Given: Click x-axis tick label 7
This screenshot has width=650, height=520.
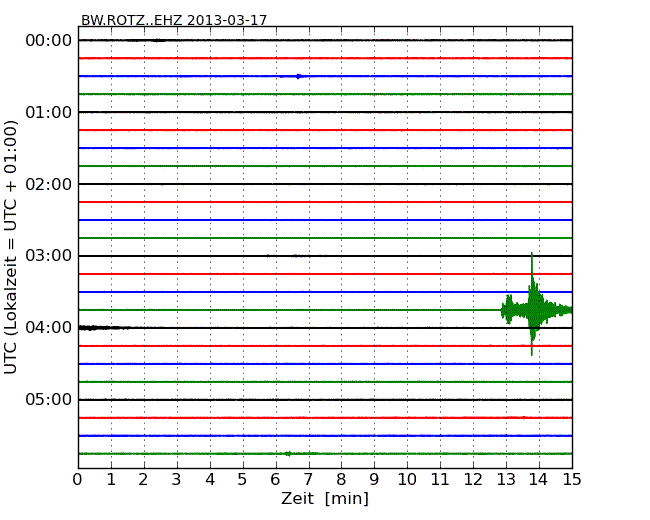Looking at the screenshot, I should point(308,480).
